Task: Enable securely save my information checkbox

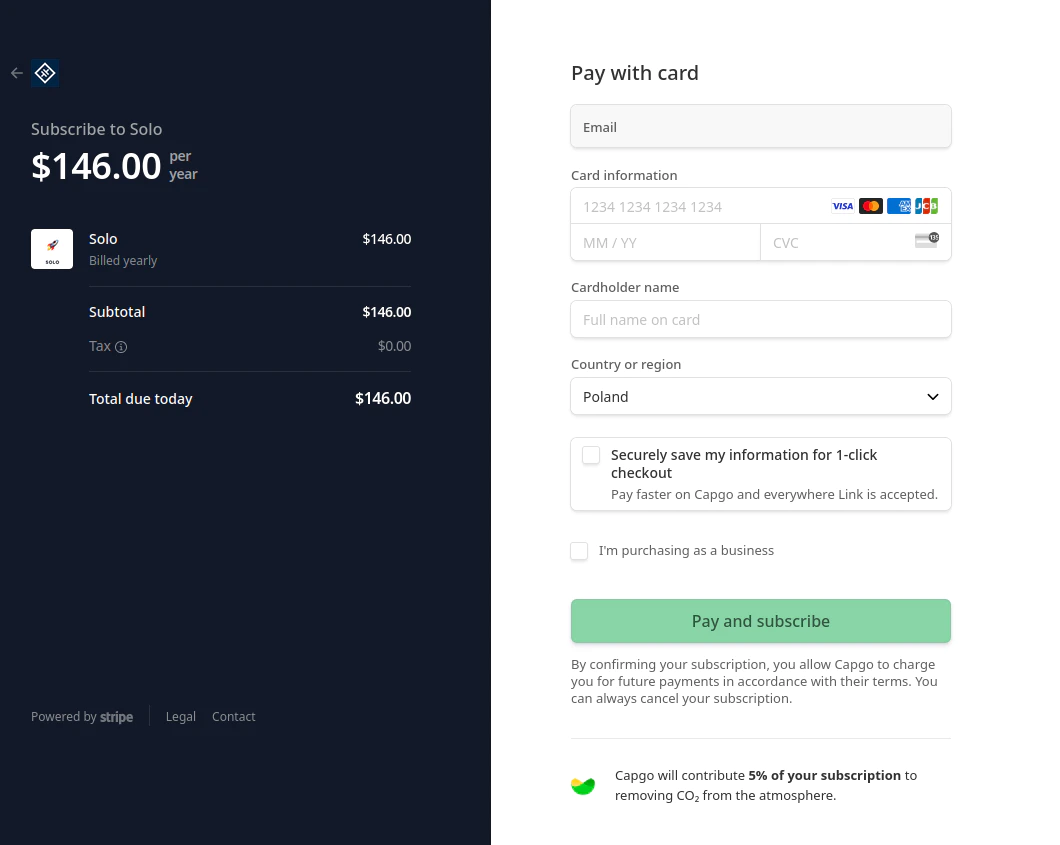Action: pyautogui.click(x=591, y=456)
